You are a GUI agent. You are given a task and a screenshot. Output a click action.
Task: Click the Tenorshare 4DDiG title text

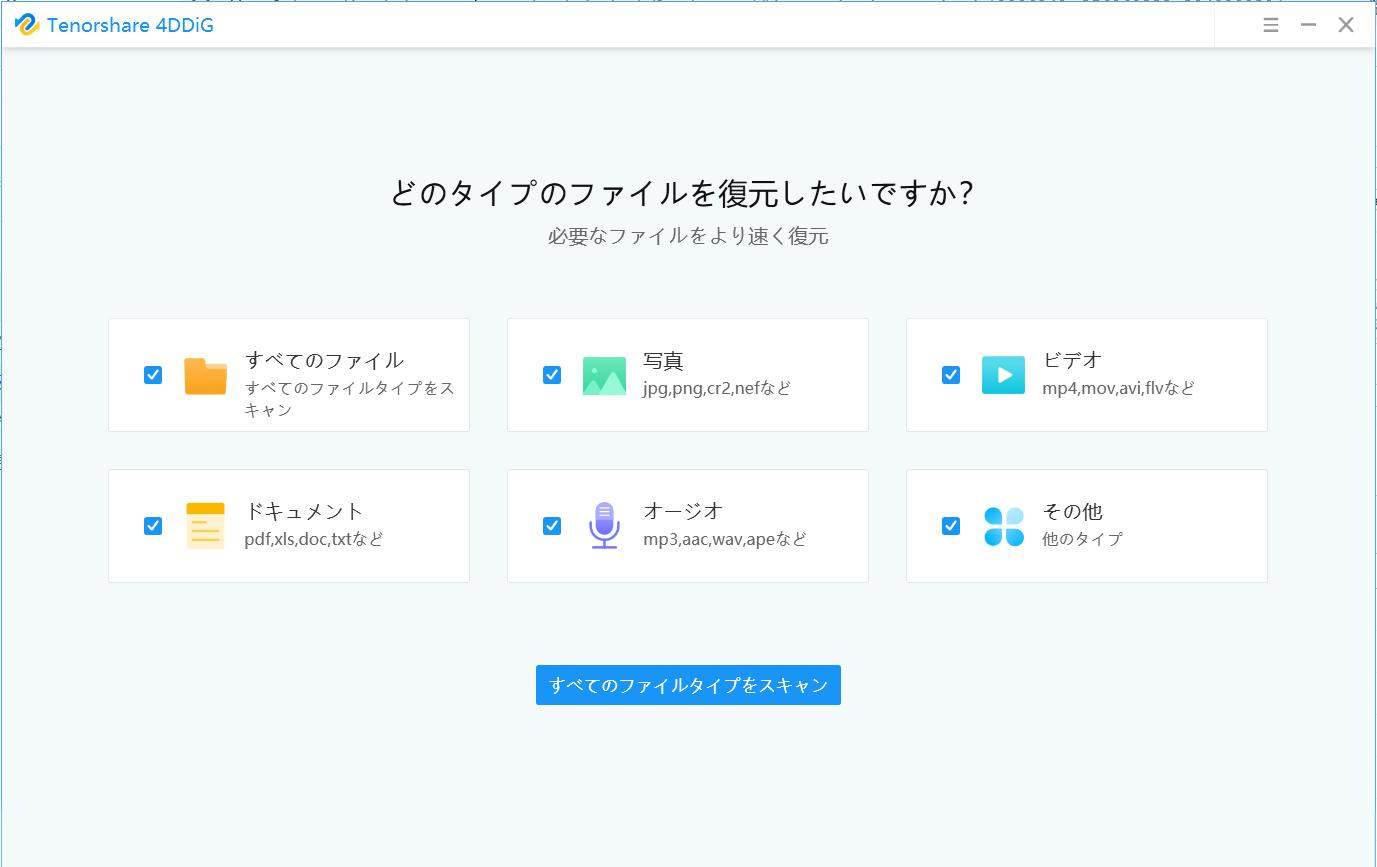[130, 25]
